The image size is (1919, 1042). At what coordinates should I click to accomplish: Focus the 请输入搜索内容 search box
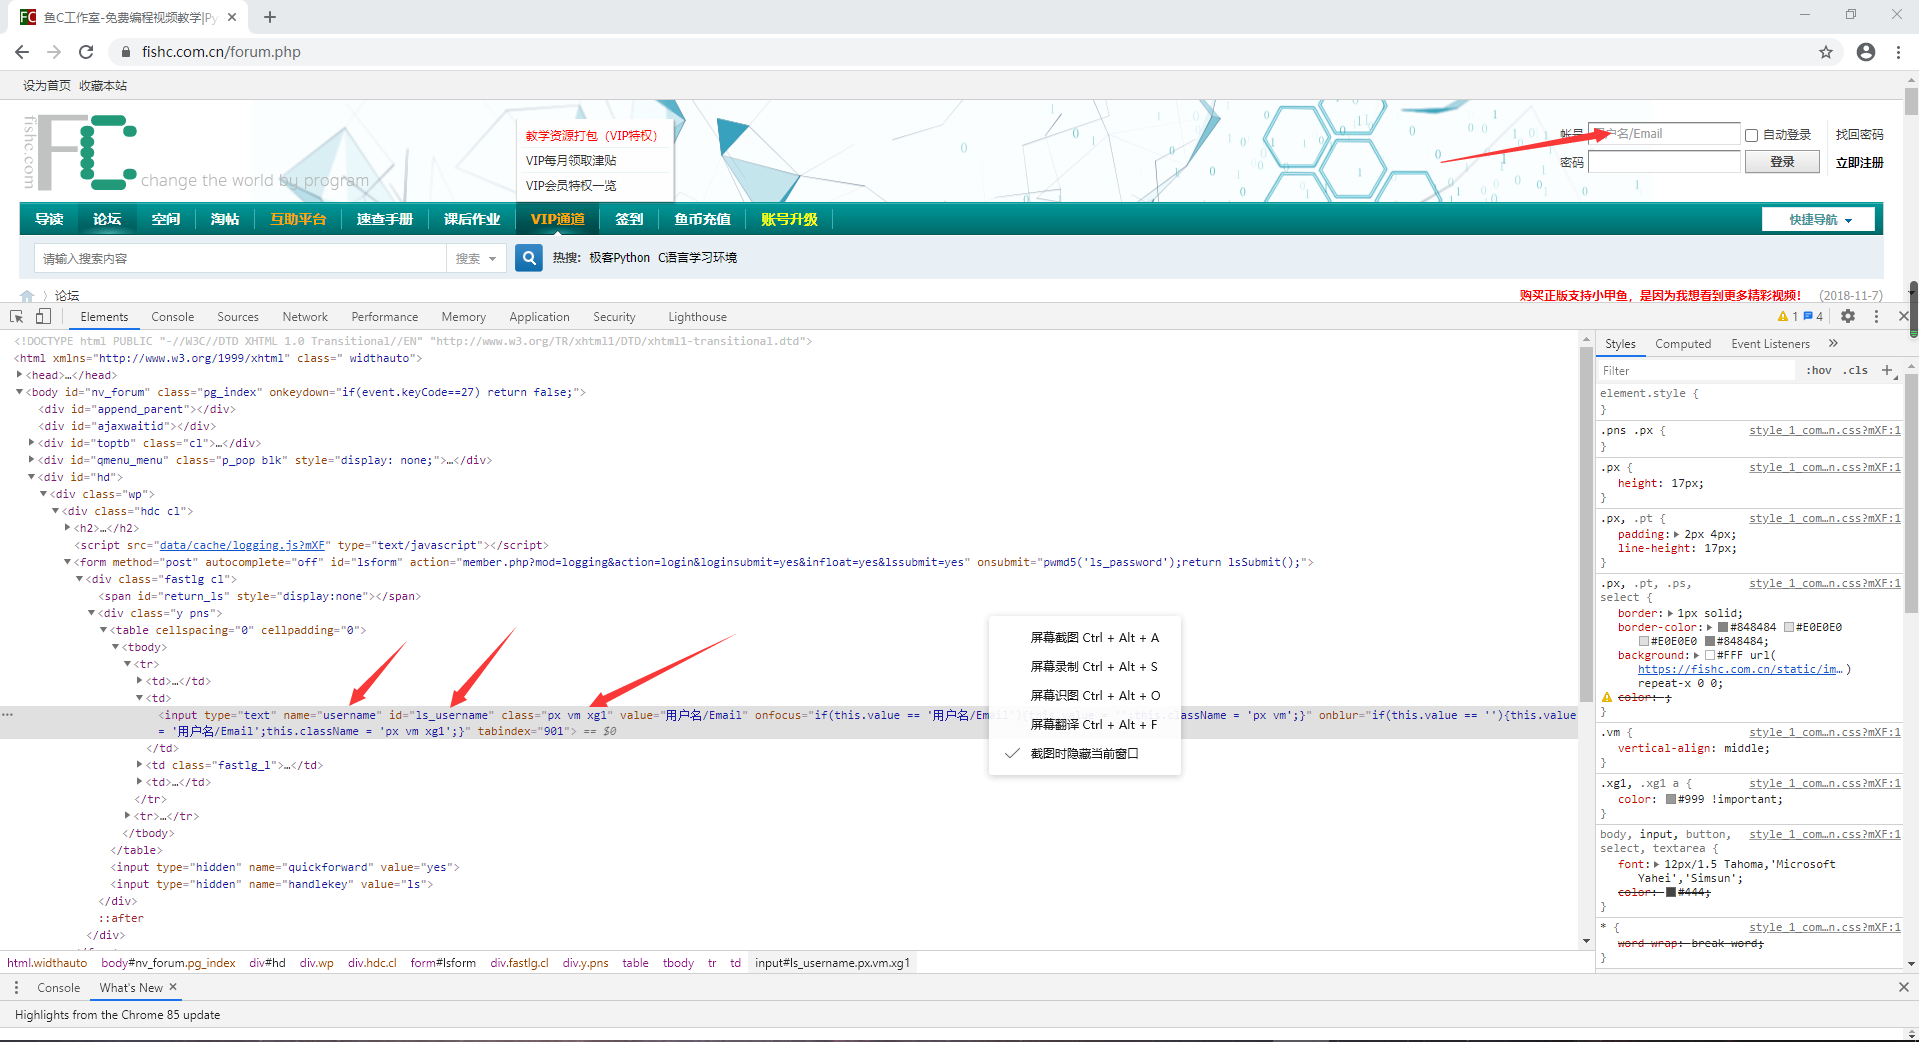[x=240, y=258]
